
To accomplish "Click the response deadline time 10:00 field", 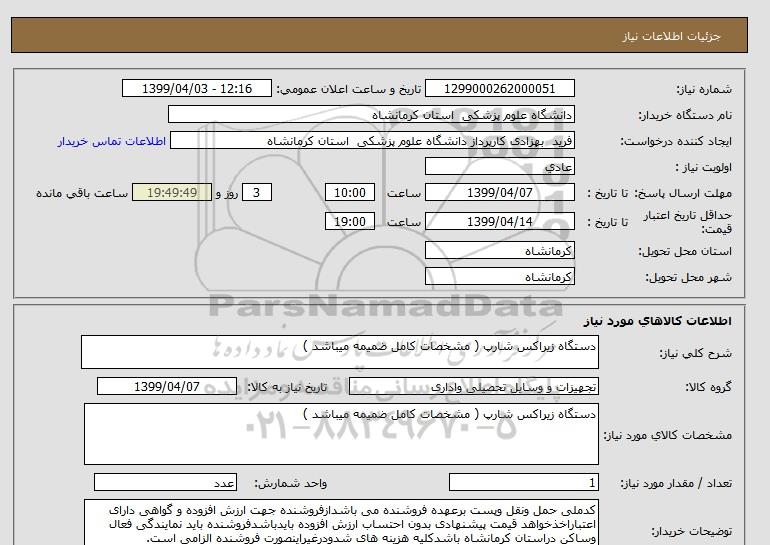I will [350, 192].
